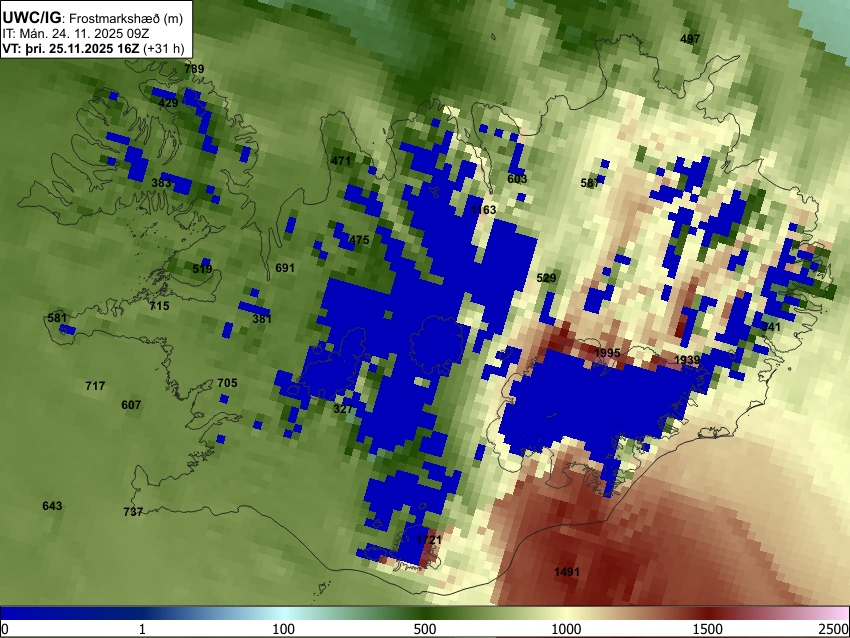Click the map value 429
This screenshot has height=638, width=850.
click(x=168, y=103)
